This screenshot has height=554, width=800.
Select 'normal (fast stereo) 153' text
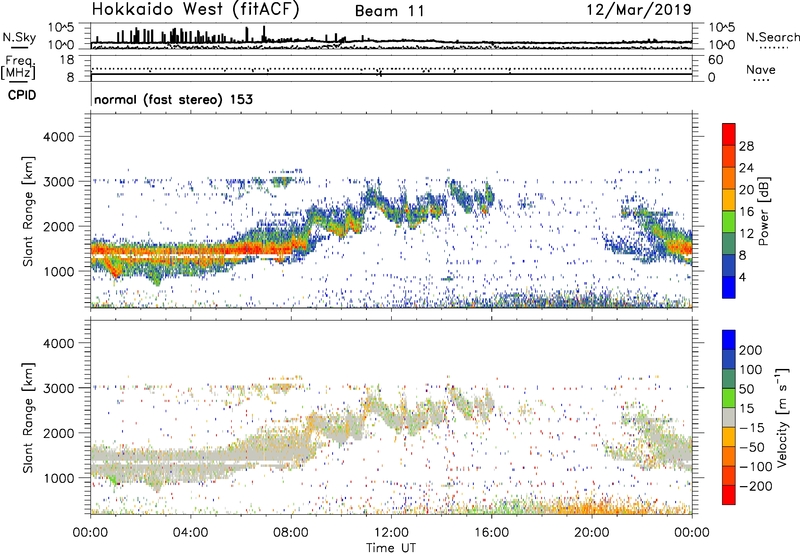click(173, 99)
